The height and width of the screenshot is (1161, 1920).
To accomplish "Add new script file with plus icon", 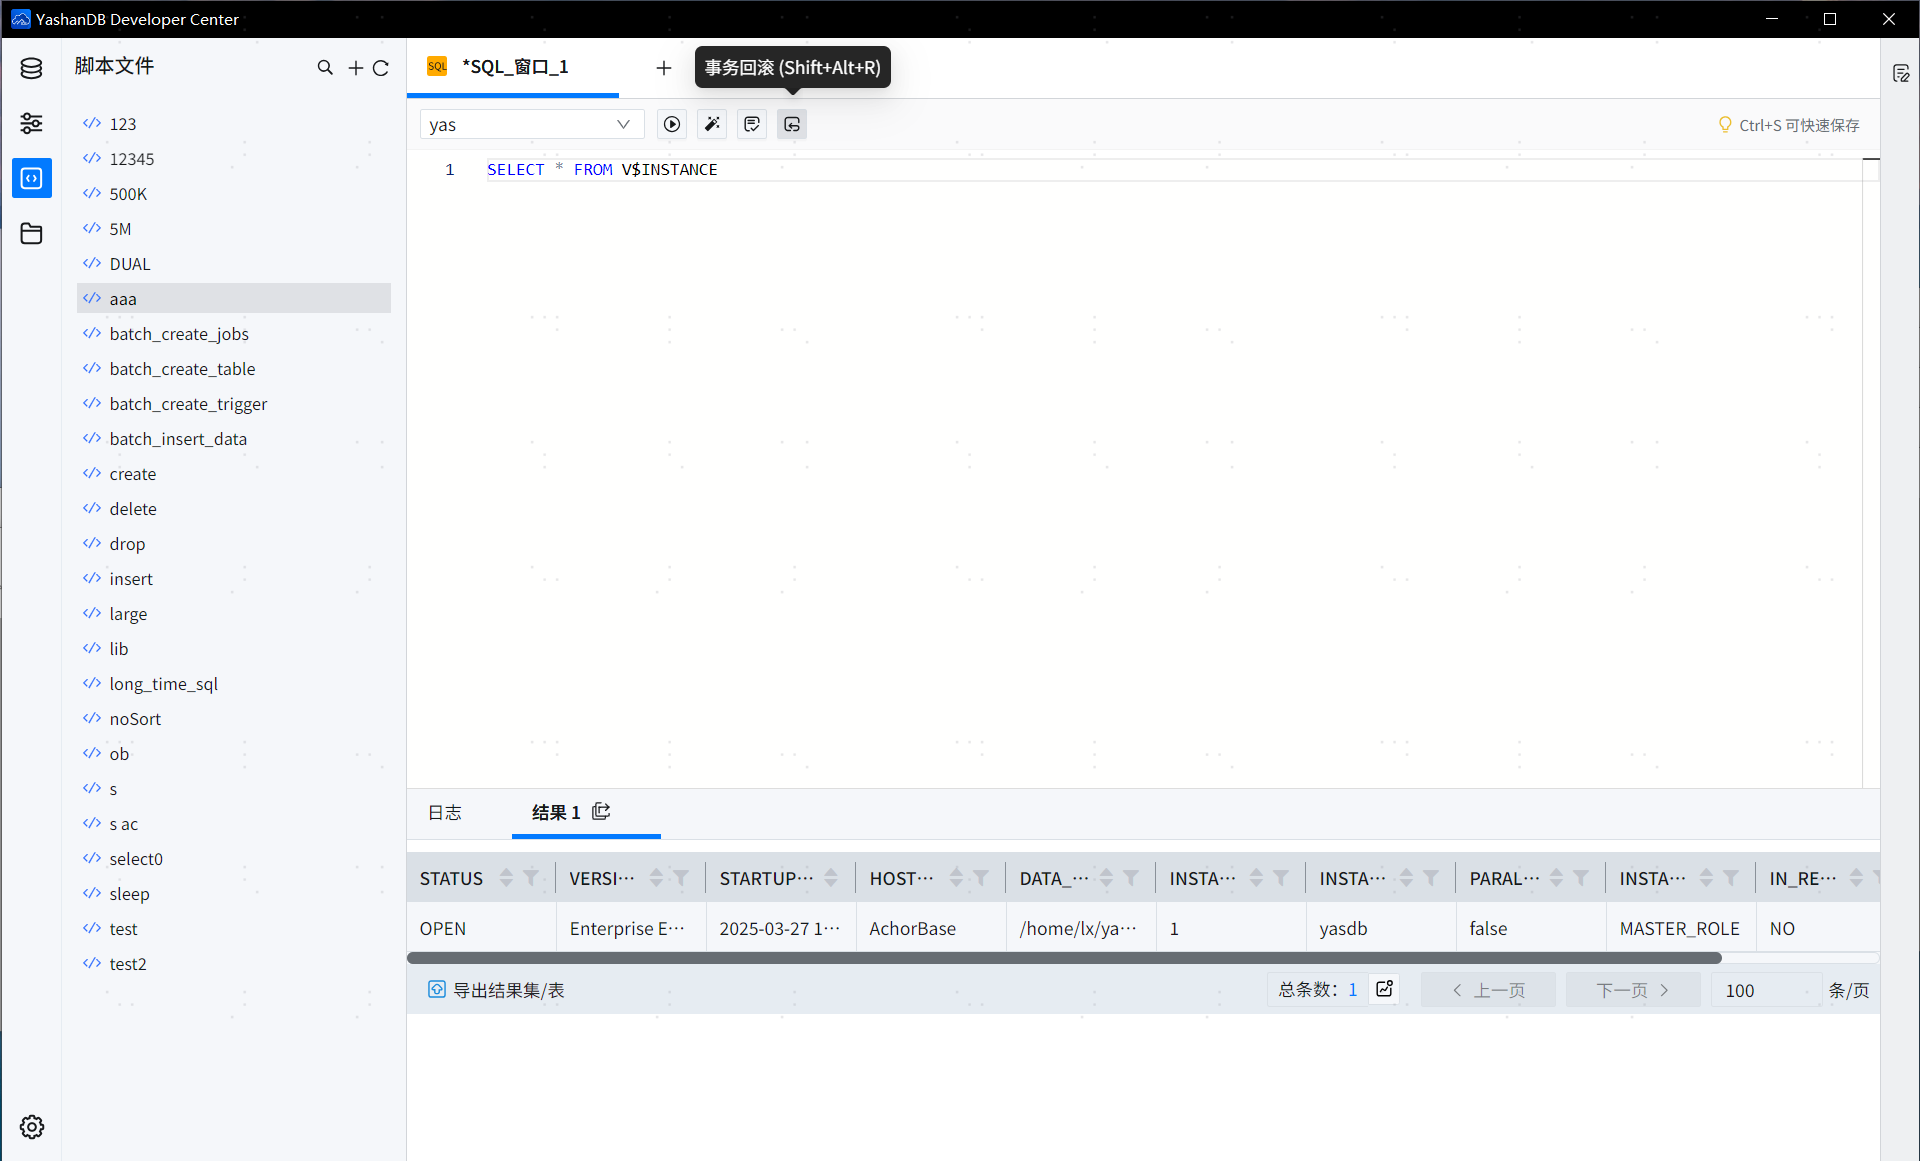I will click(x=355, y=68).
